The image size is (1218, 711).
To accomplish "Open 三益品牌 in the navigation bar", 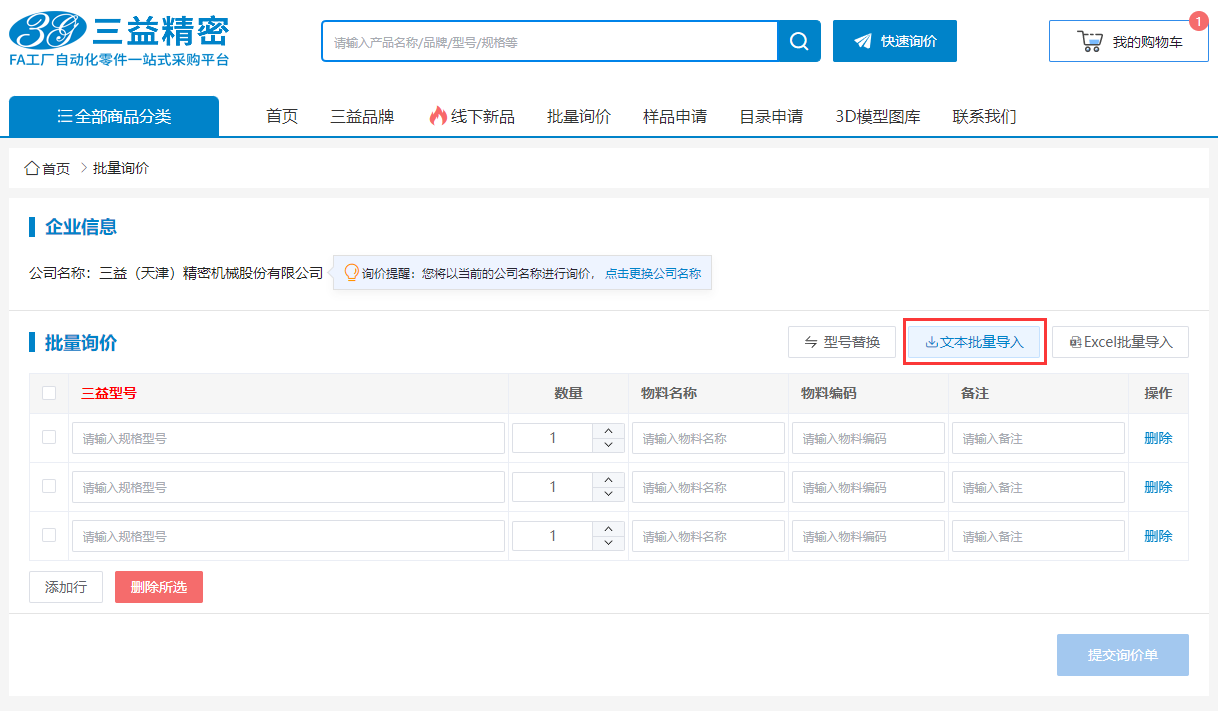I will coord(363,117).
